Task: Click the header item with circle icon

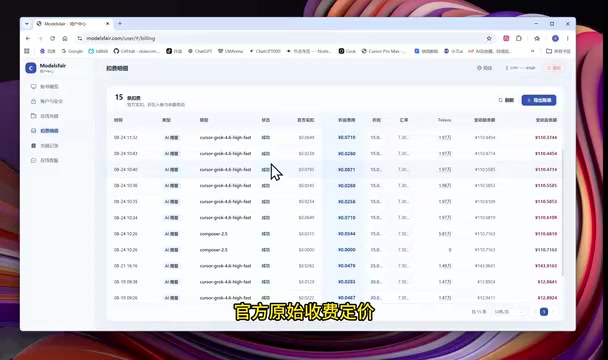Action: tap(484, 68)
